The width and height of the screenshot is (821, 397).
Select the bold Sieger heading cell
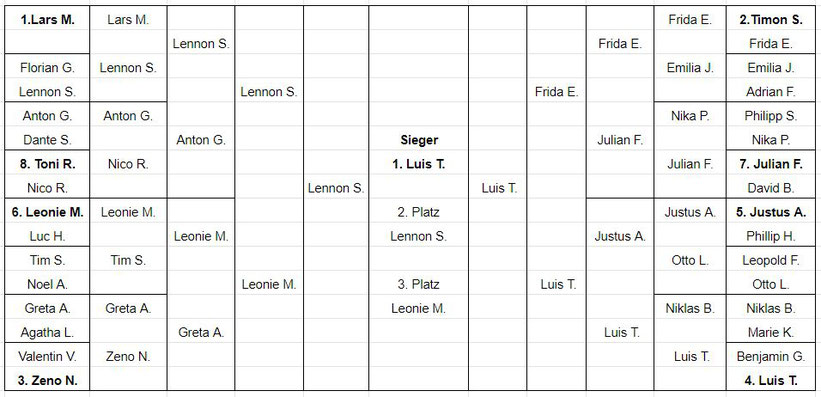(419, 140)
